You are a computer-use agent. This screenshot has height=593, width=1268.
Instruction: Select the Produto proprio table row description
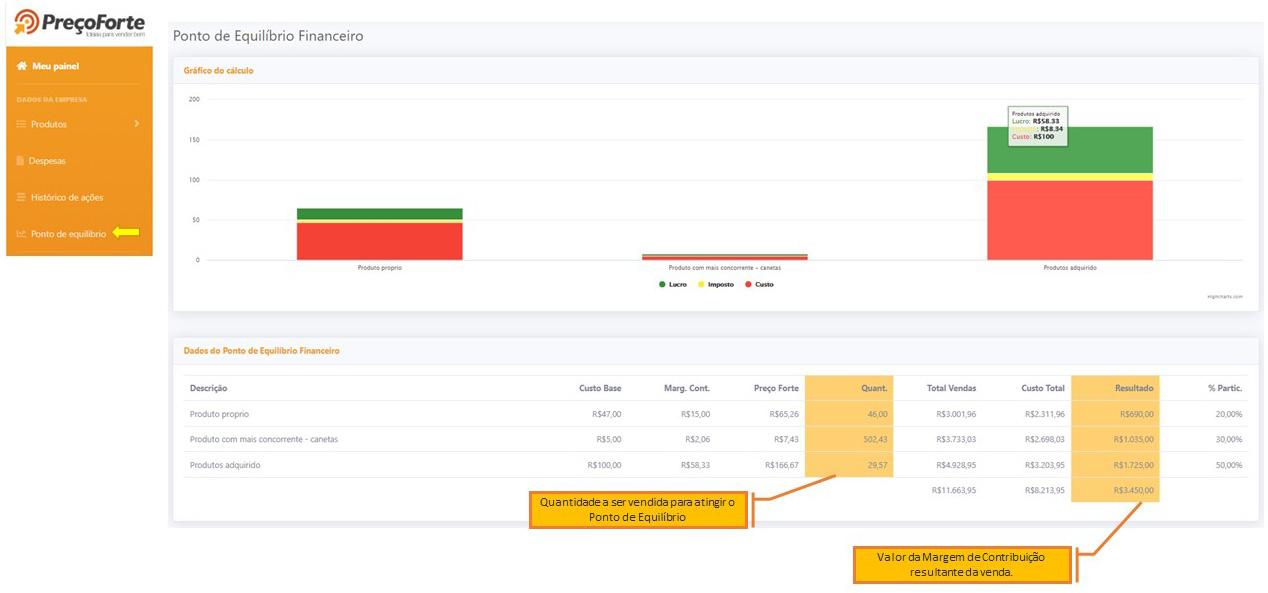coord(219,414)
